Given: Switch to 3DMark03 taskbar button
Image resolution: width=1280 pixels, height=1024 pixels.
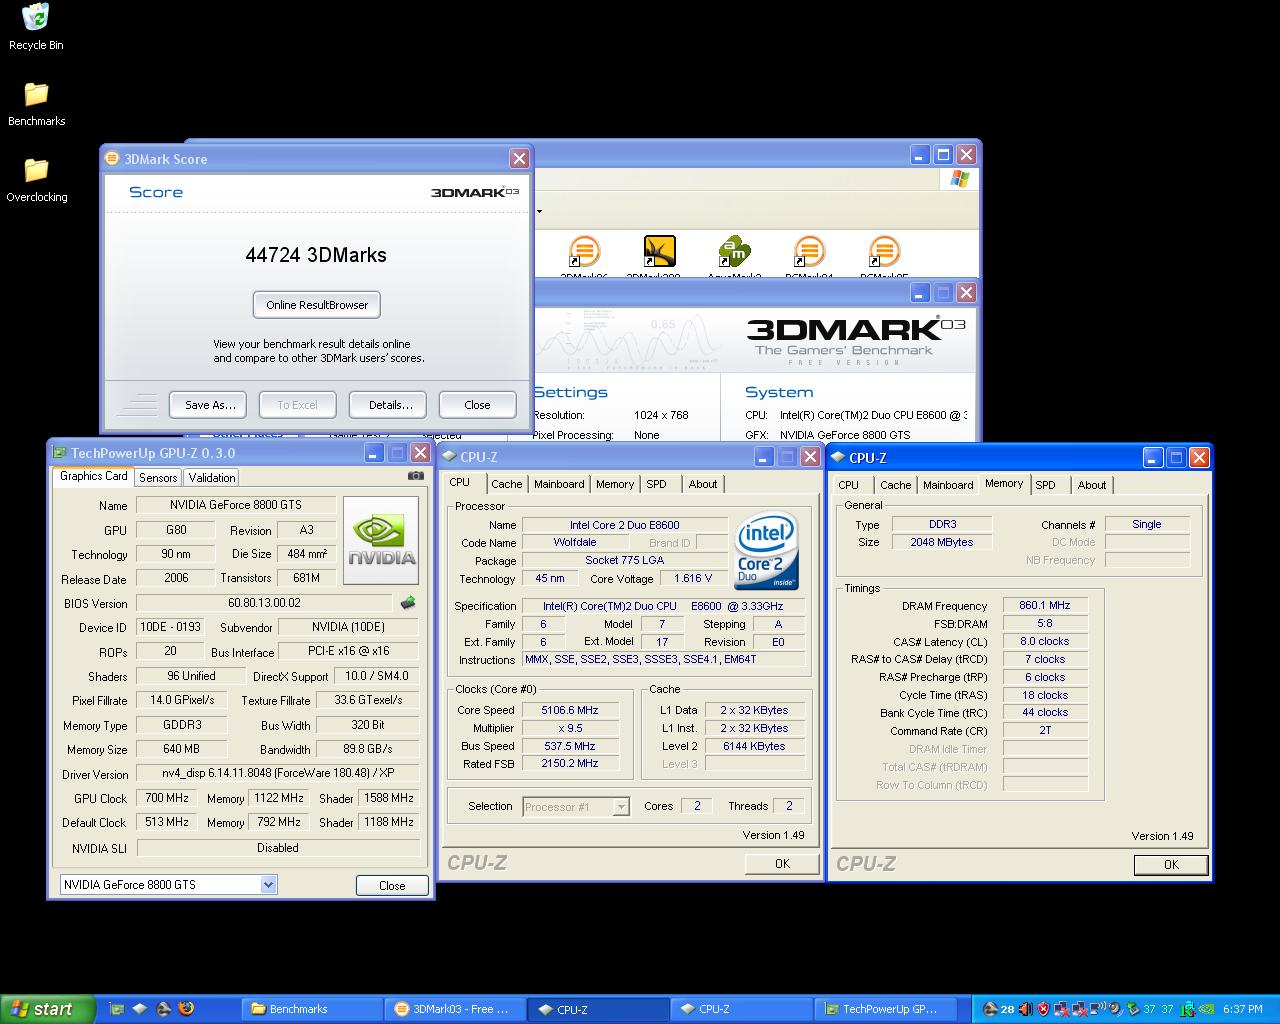Looking at the screenshot, I should point(455,1010).
